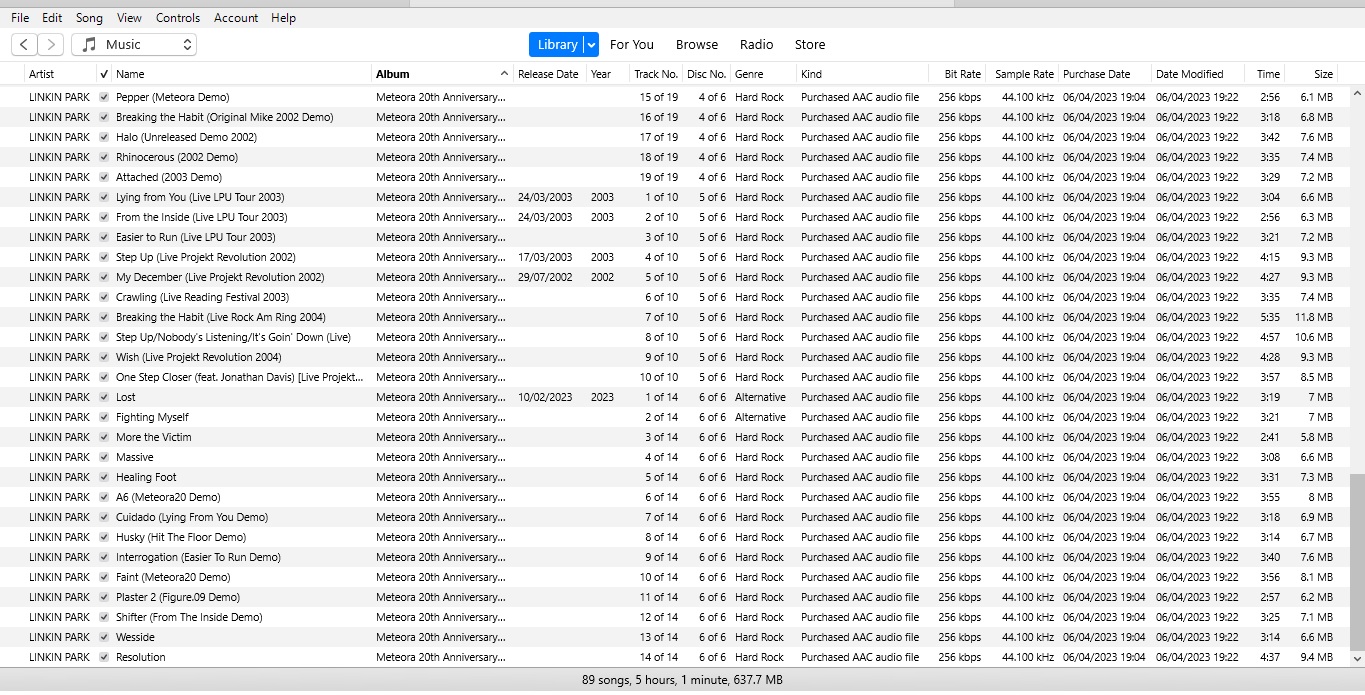
Task: Click the checkmark column header
Action: pos(104,74)
